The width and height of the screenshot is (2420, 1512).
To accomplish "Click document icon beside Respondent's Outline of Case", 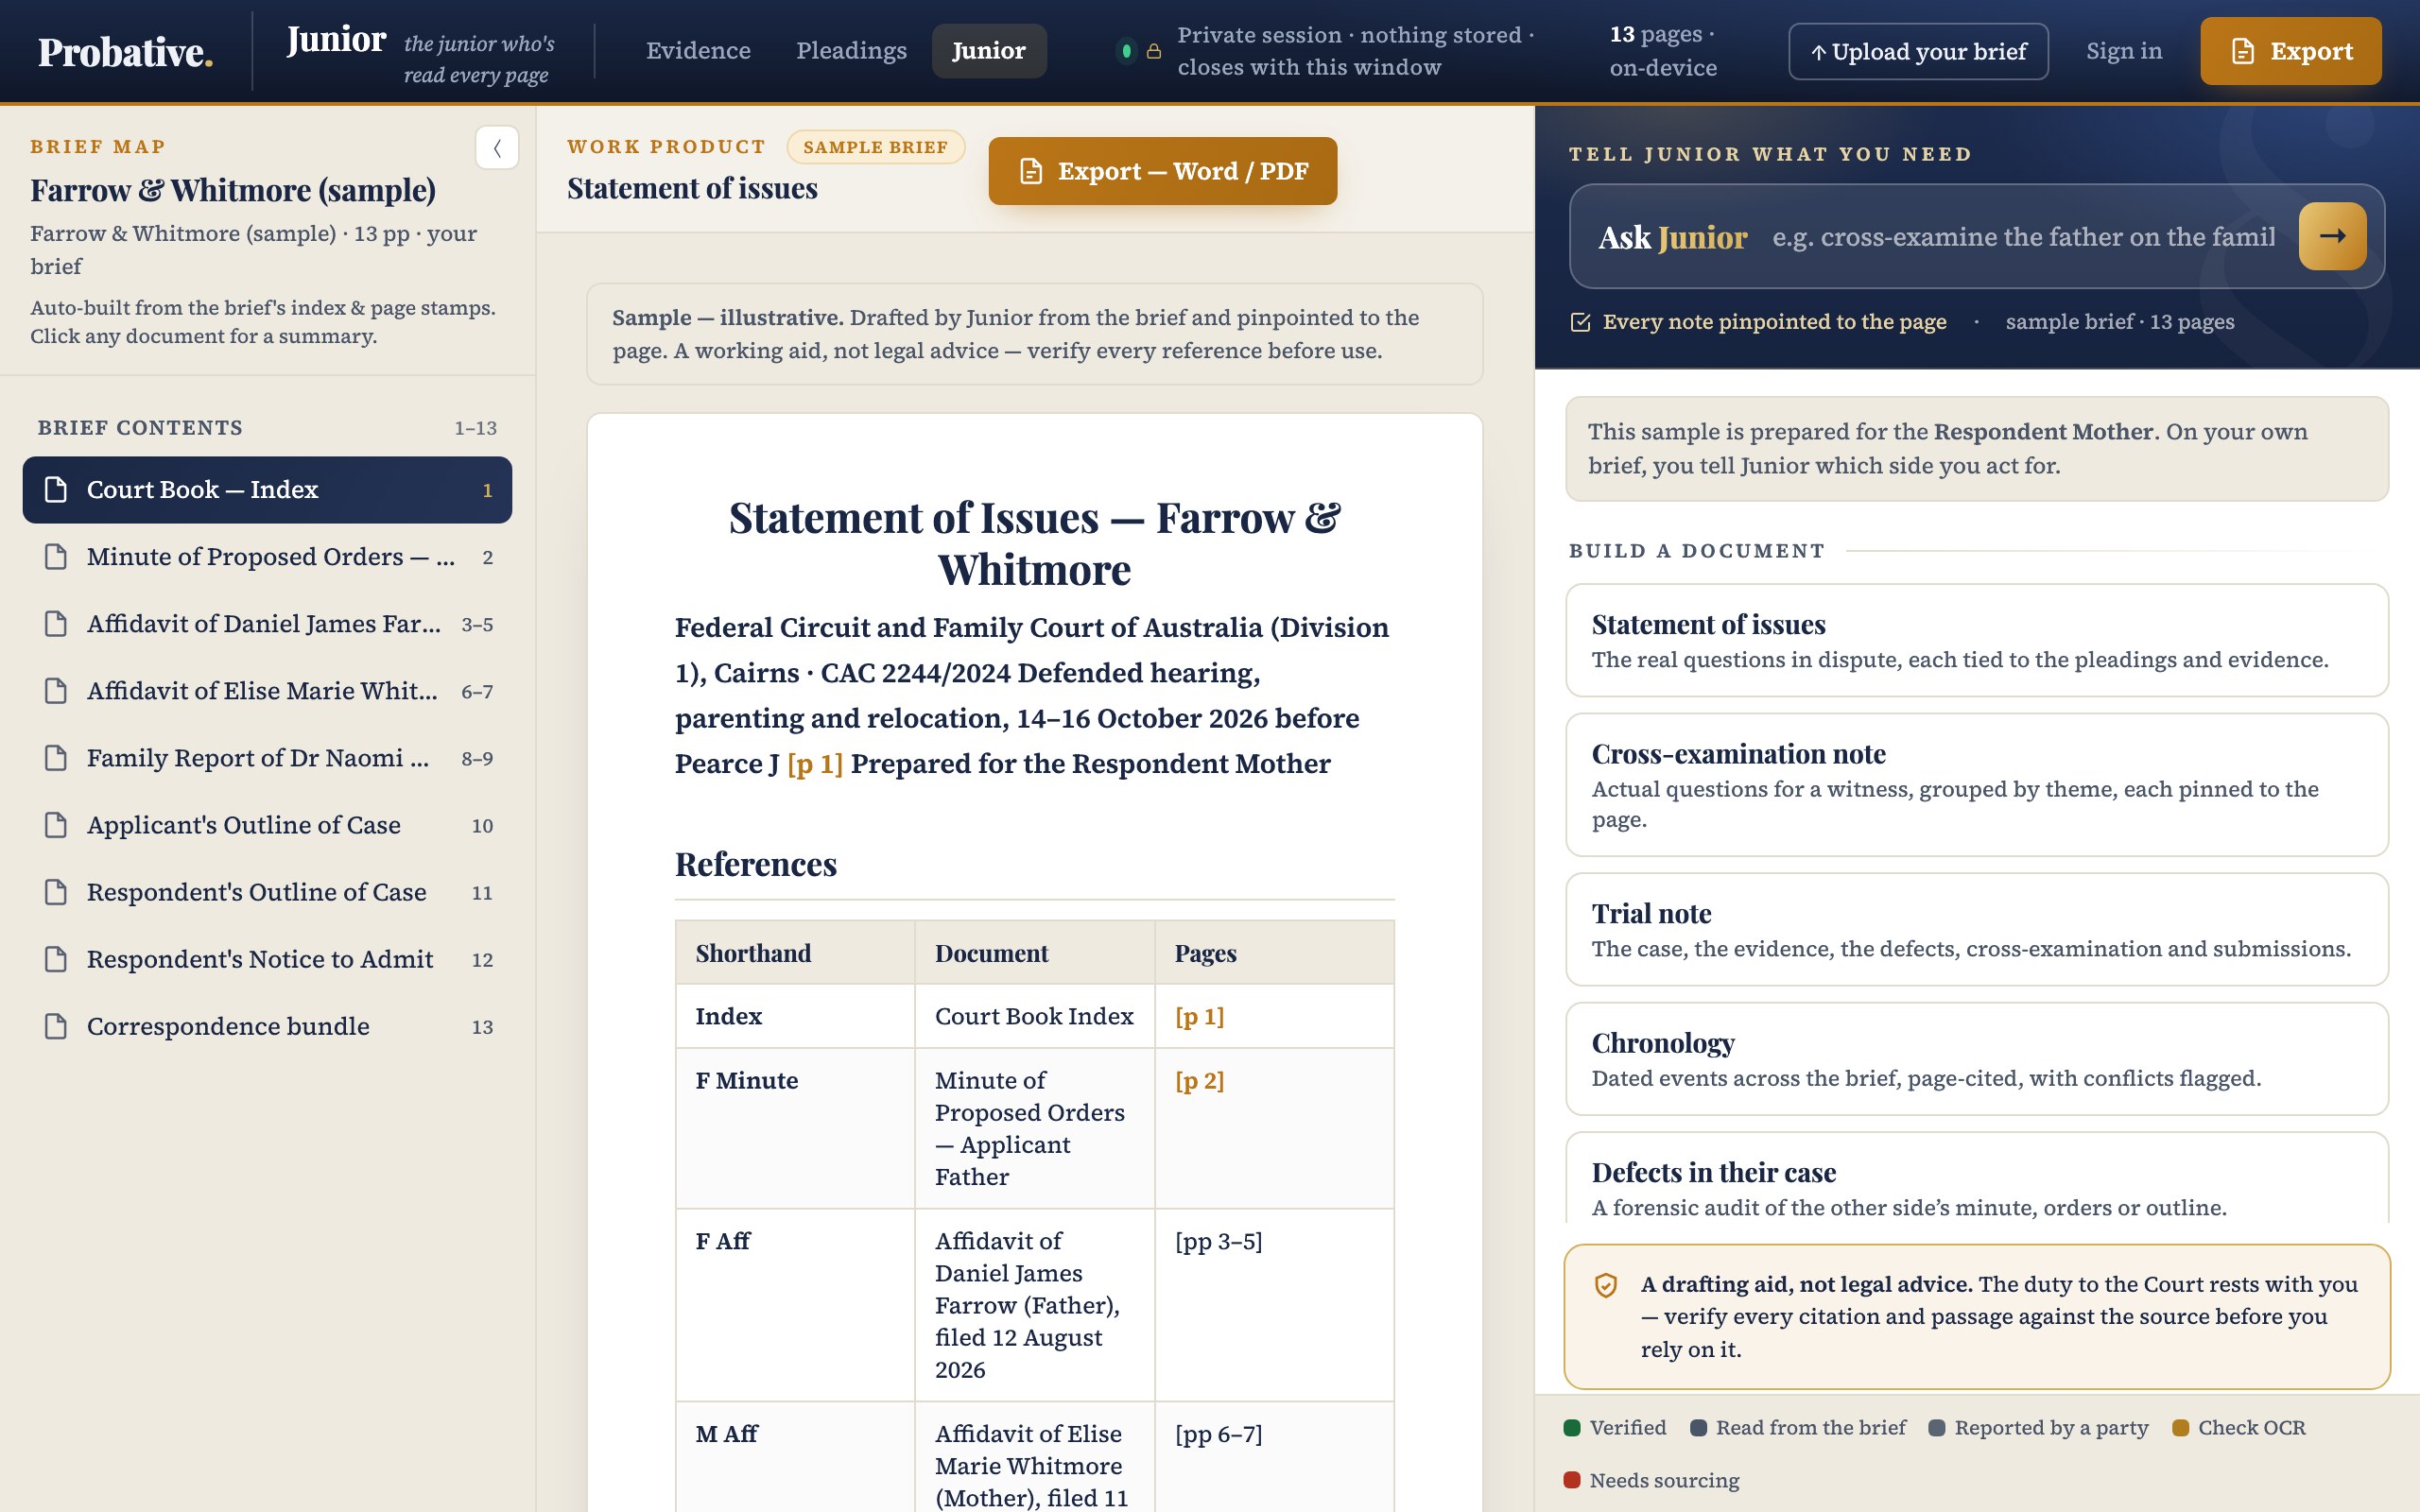I will click(x=56, y=892).
